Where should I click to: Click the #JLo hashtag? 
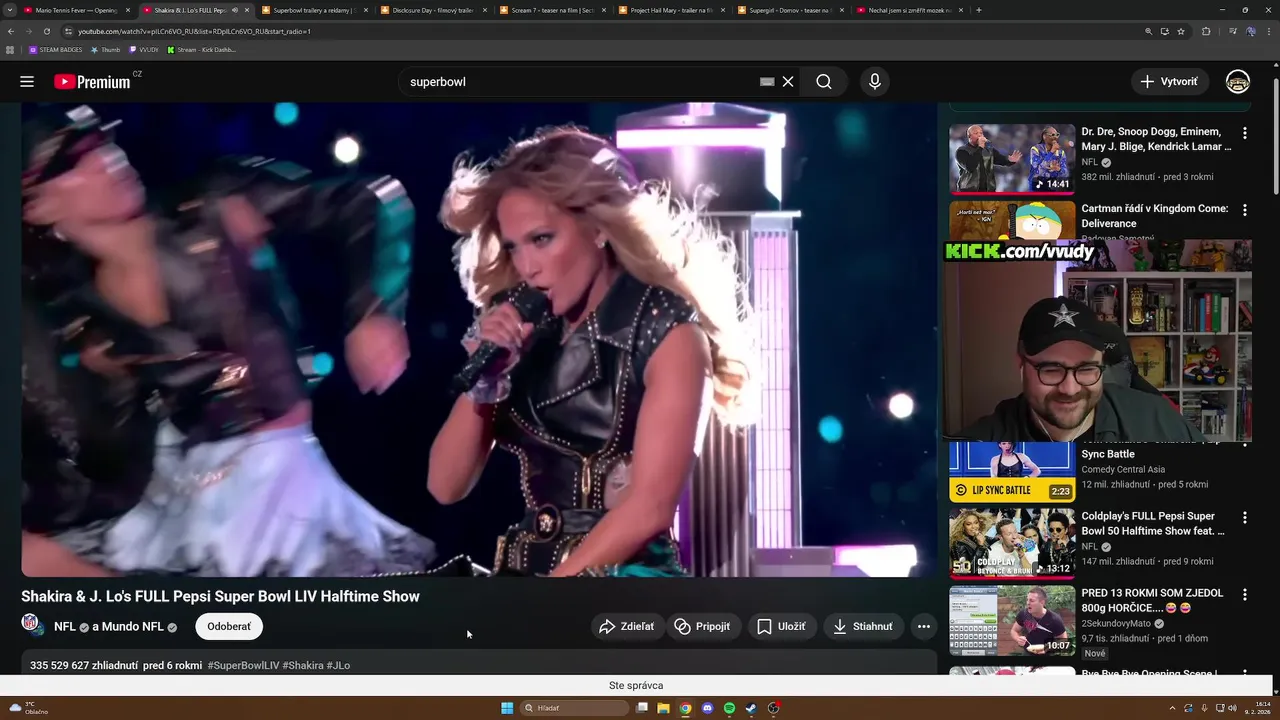[338, 665]
